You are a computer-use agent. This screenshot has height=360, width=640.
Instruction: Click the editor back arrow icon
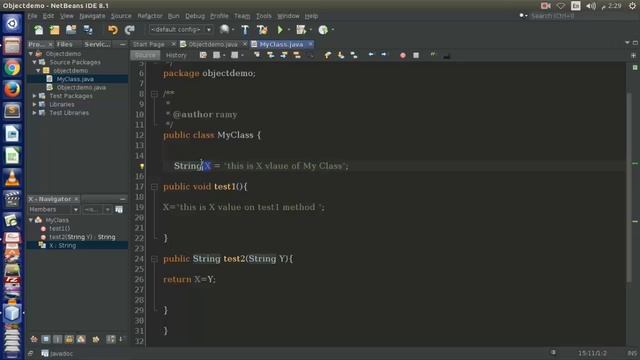[371, 55]
